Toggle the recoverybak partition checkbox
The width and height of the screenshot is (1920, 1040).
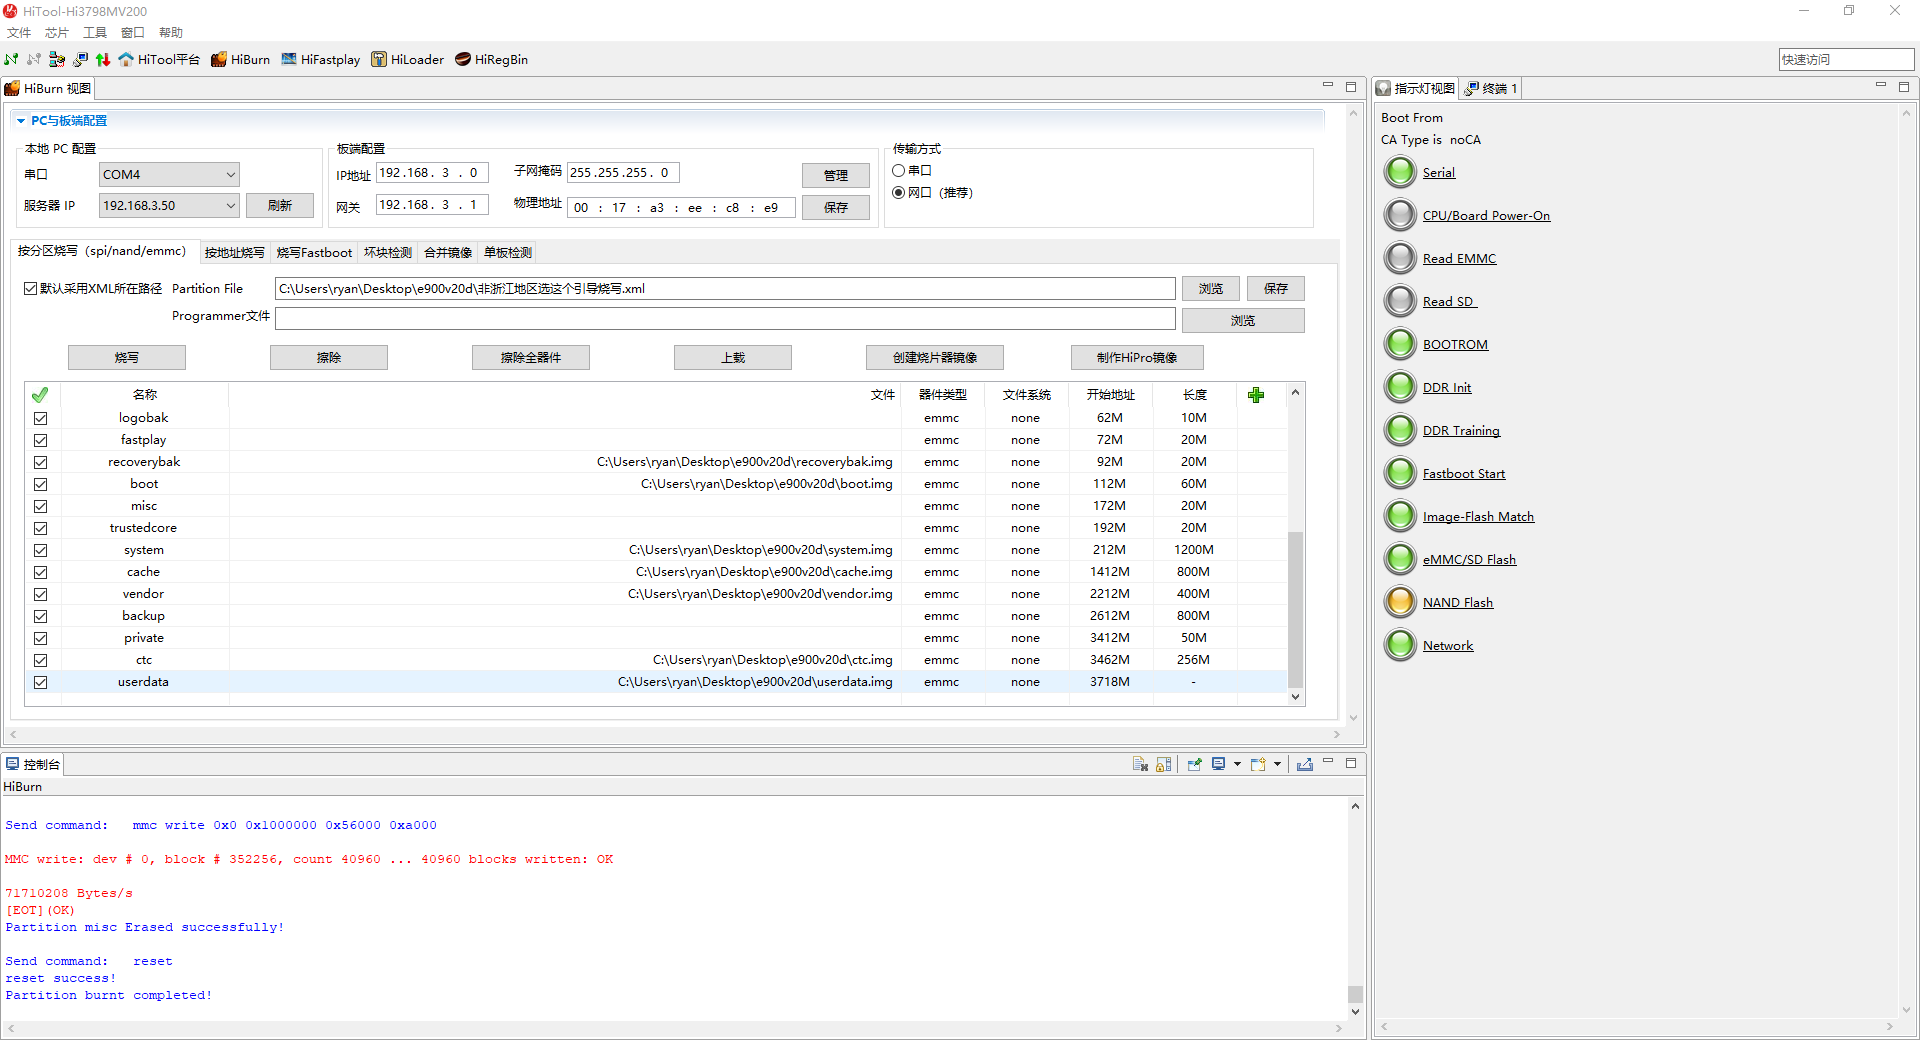41,462
